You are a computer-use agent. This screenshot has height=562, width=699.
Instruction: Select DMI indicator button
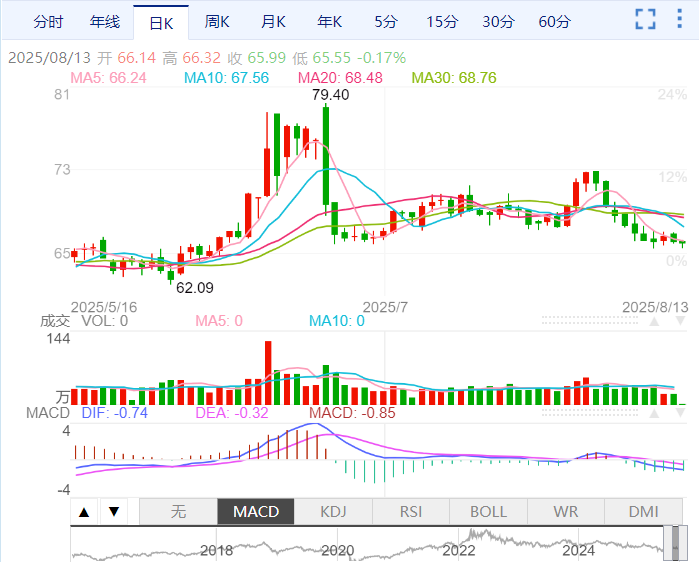click(643, 511)
